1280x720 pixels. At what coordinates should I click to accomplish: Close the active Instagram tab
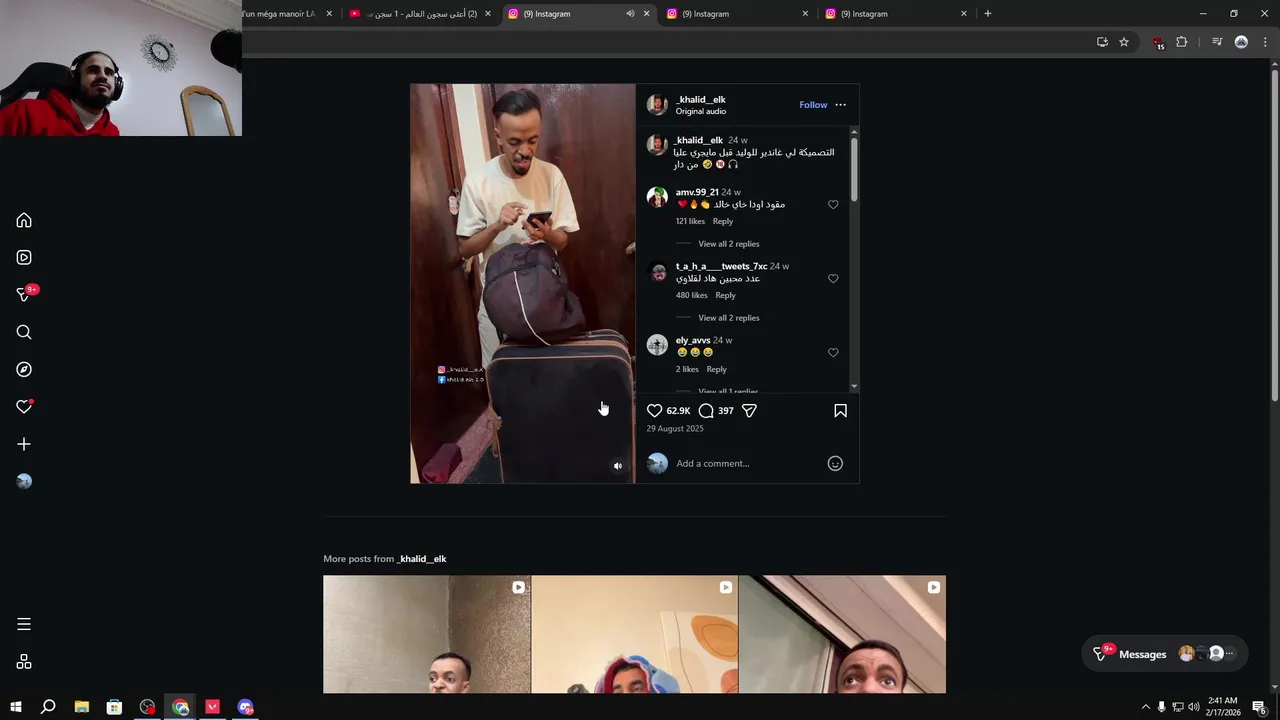[x=646, y=14]
